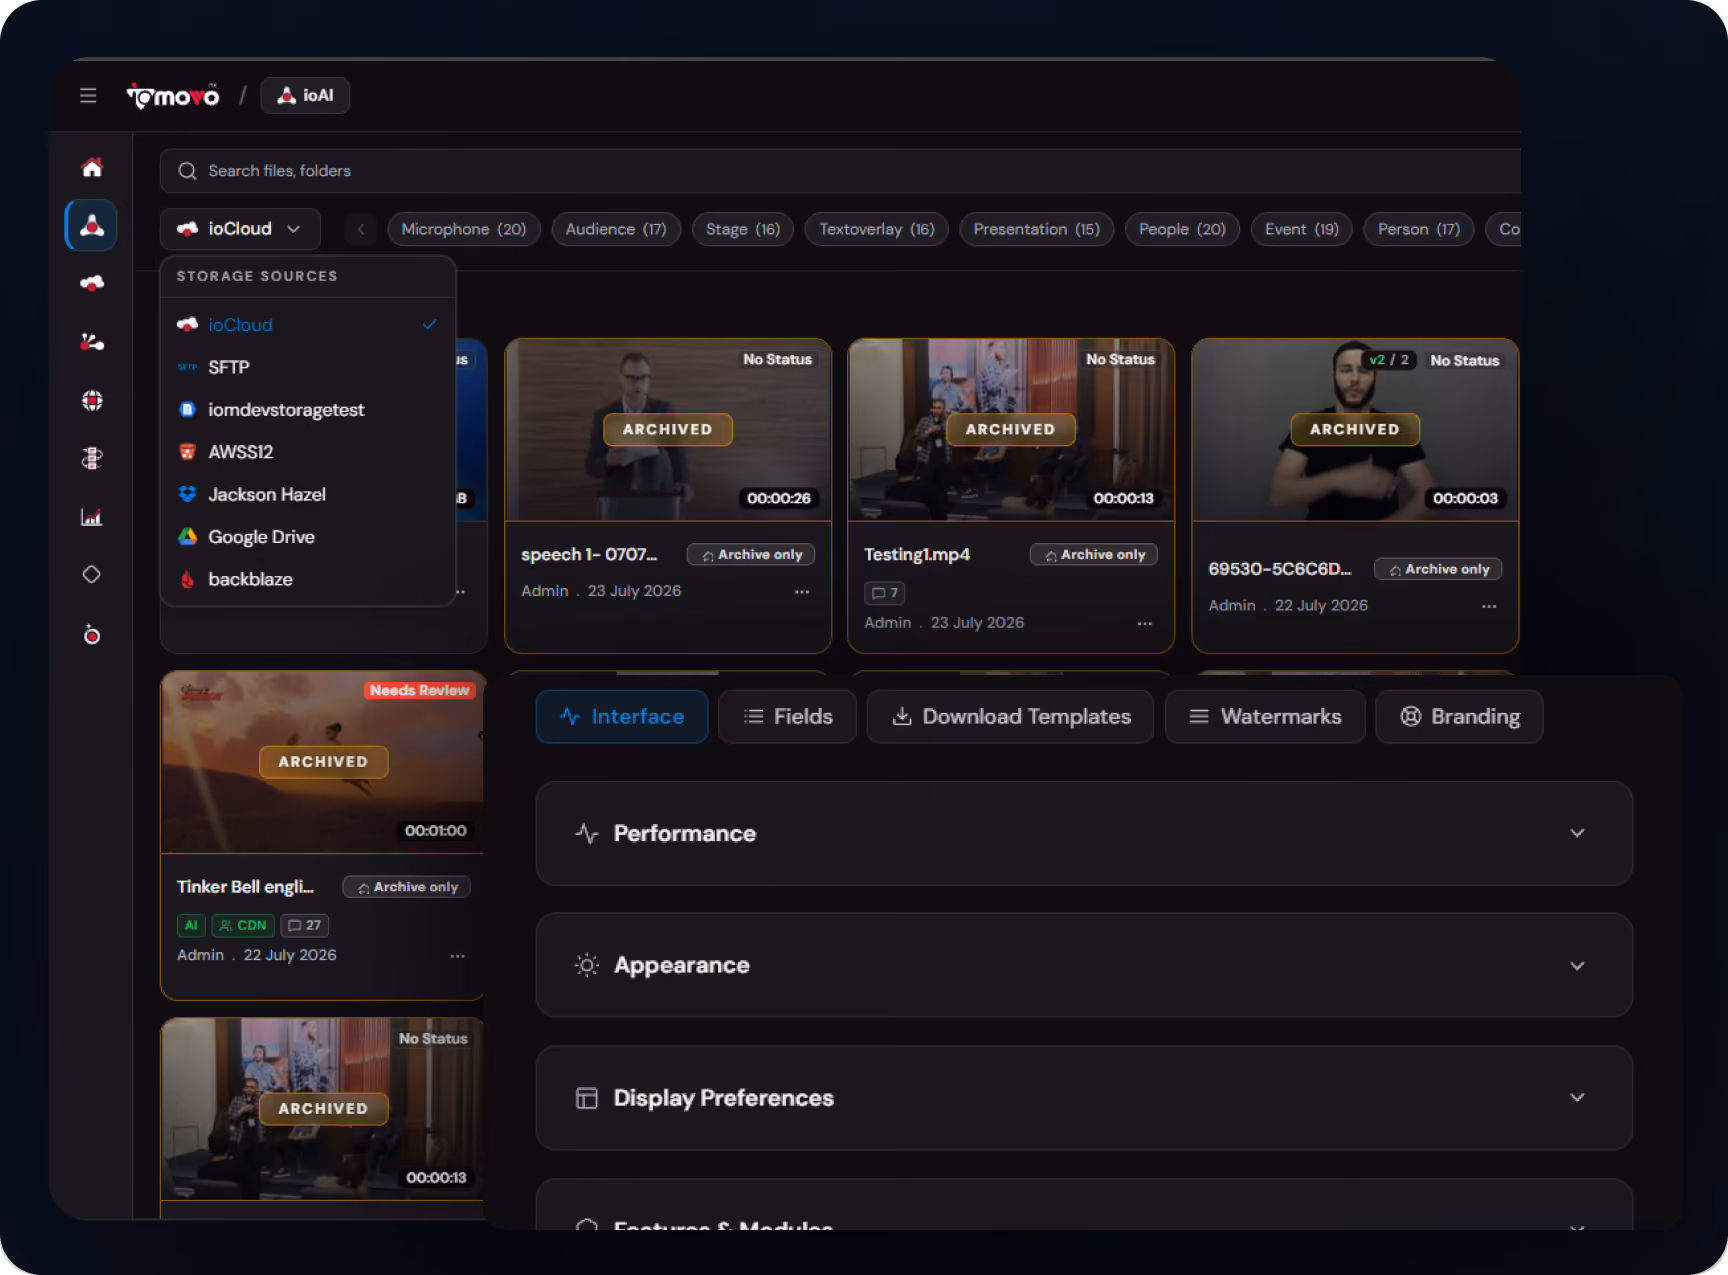Image resolution: width=1728 pixels, height=1275 pixels.
Task: Click the Needs Review status badge
Action: (419, 690)
